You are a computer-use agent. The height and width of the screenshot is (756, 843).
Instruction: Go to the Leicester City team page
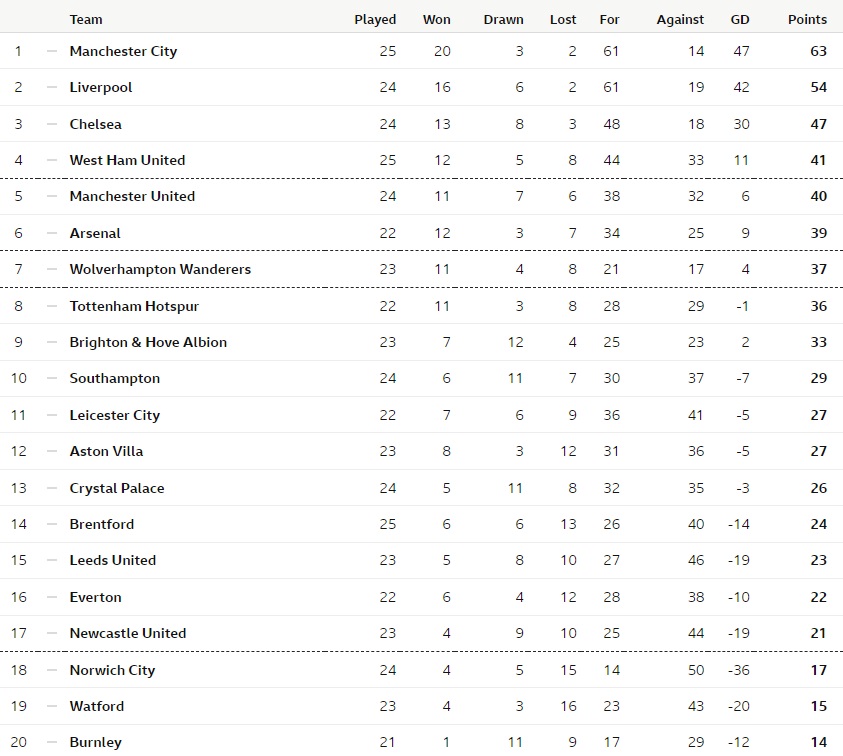point(115,415)
